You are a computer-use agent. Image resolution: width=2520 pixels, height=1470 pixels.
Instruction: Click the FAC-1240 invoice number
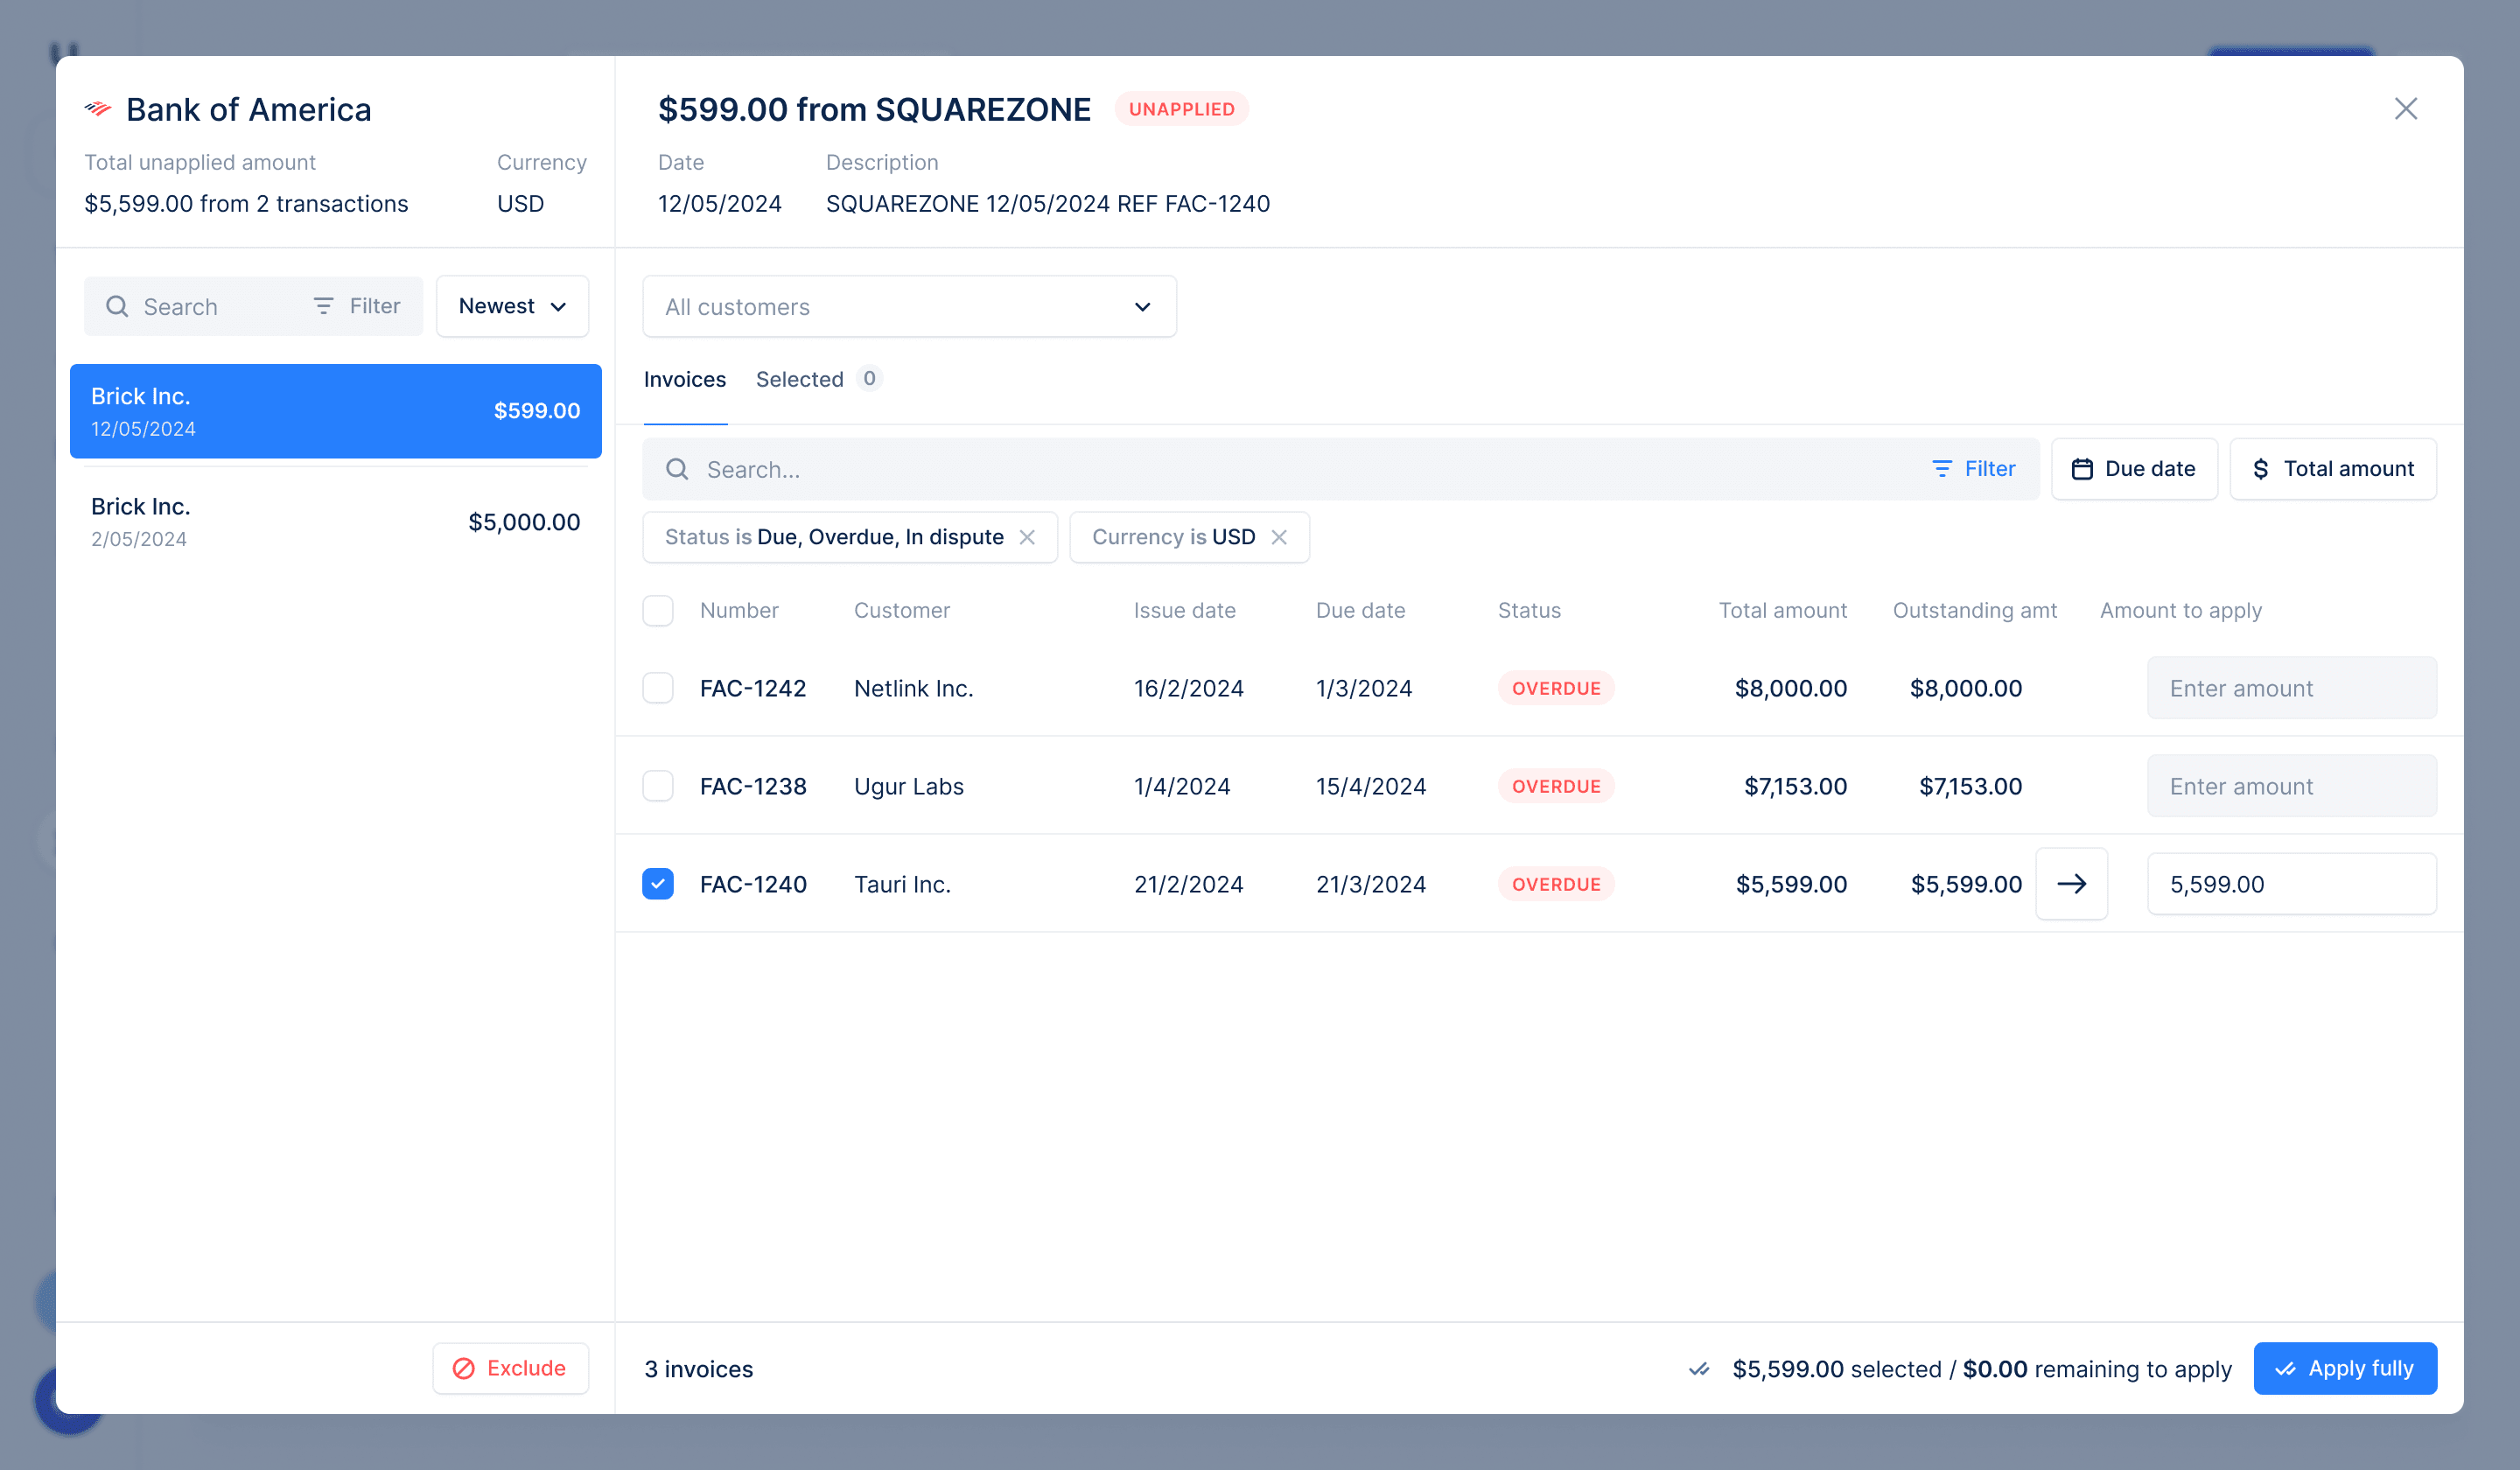[x=753, y=884]
